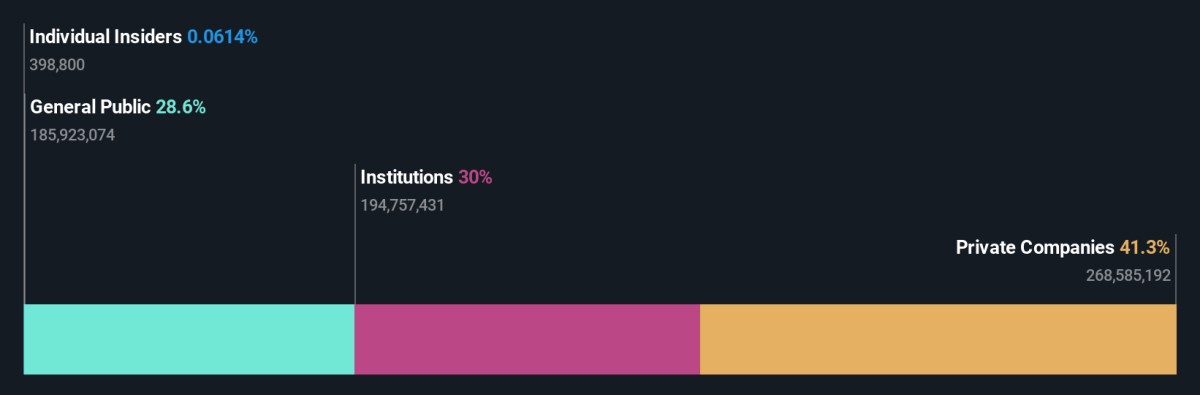The width and height of the screenshot is (1200, 395).
Task: Click the Private Companies marker line at right
Action: click(x=1176, y=270)
